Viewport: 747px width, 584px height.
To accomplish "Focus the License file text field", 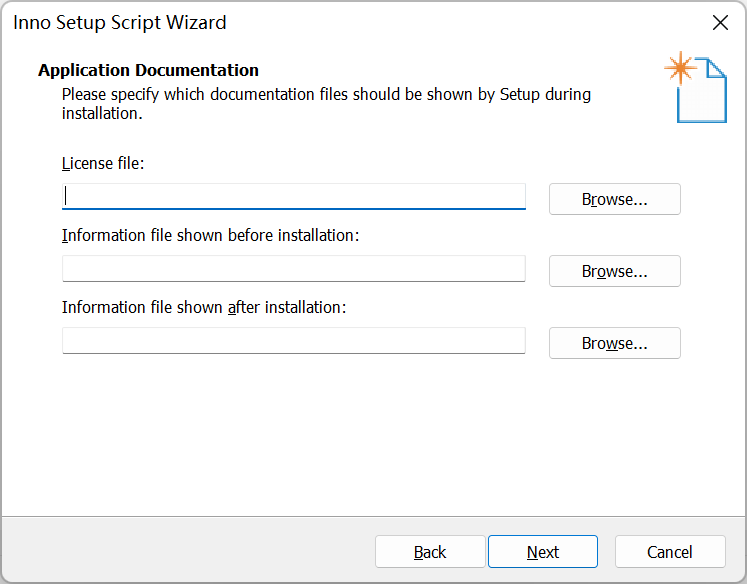I will (x=293, y=196).
